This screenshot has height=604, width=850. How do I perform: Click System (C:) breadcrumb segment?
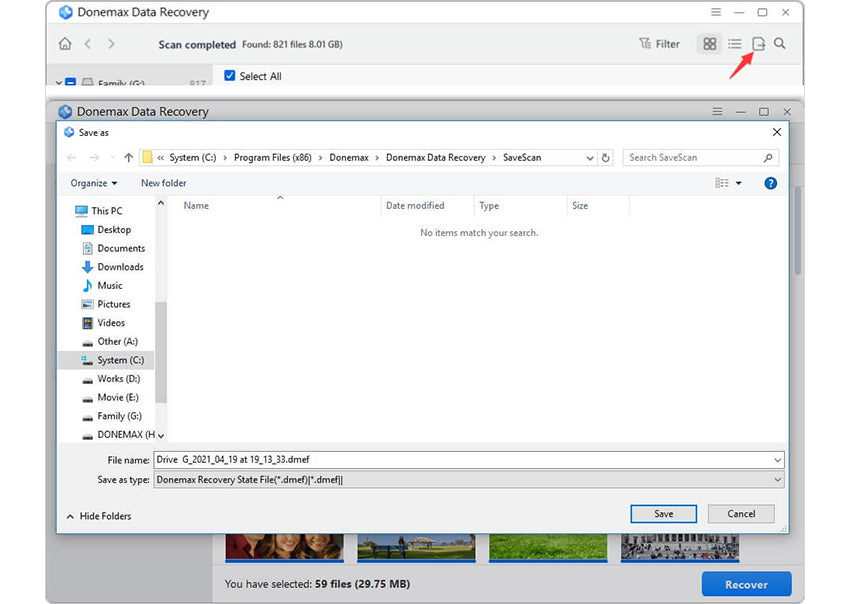pos(193,158)
